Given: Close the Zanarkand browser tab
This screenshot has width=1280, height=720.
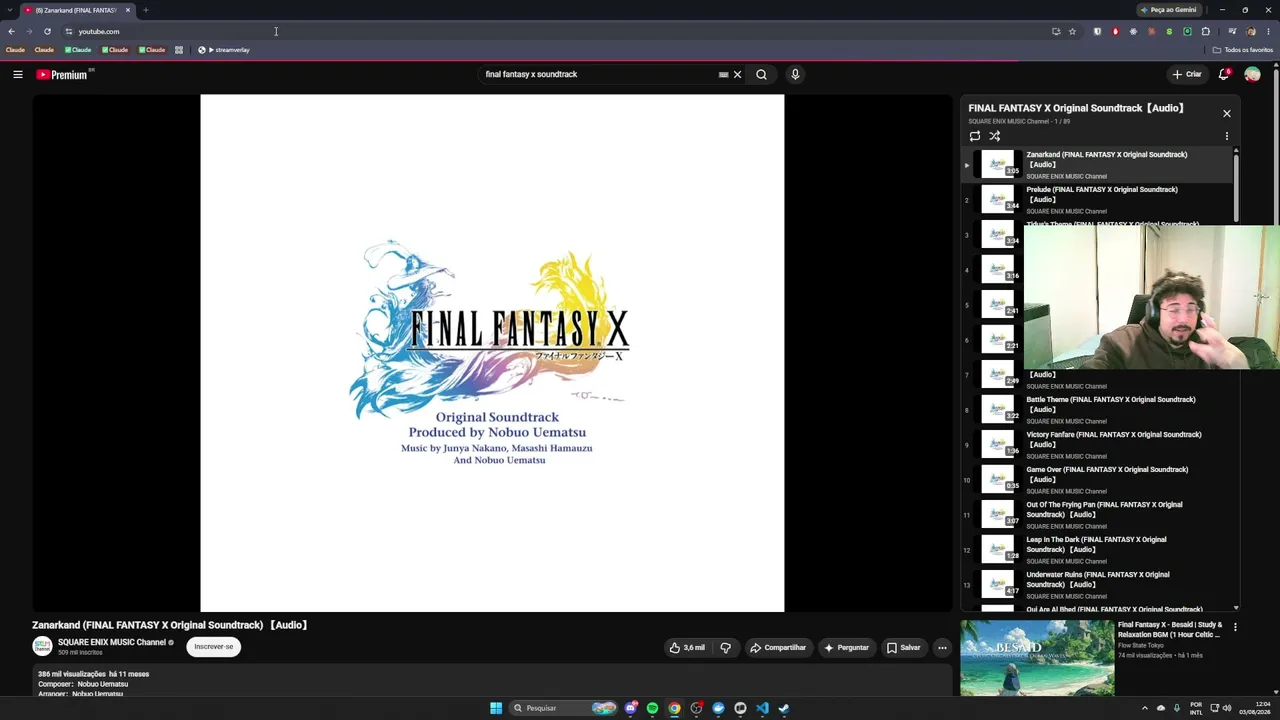Looking at the screenshot, I should (x=128, y=10).
